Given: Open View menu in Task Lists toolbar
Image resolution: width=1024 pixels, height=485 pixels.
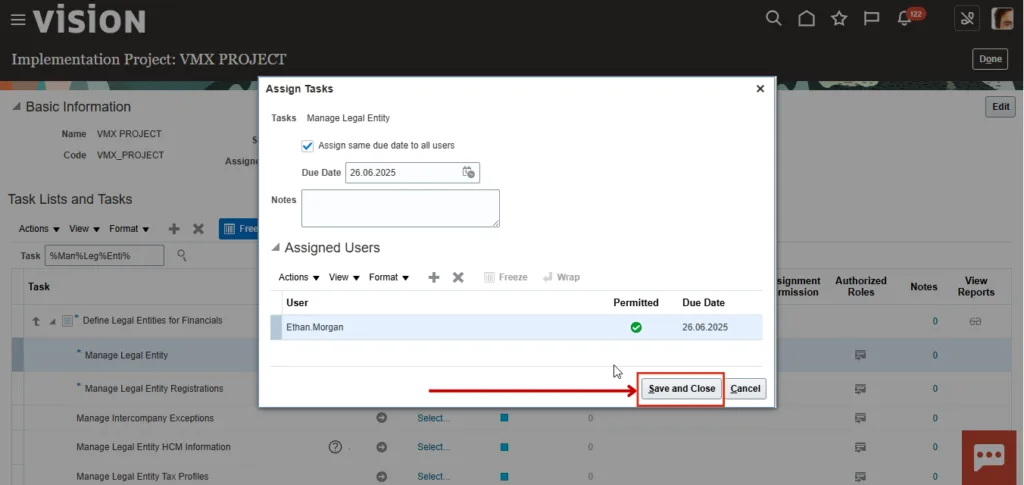Looking at the screenshot, I should click(x=84, y=229).
